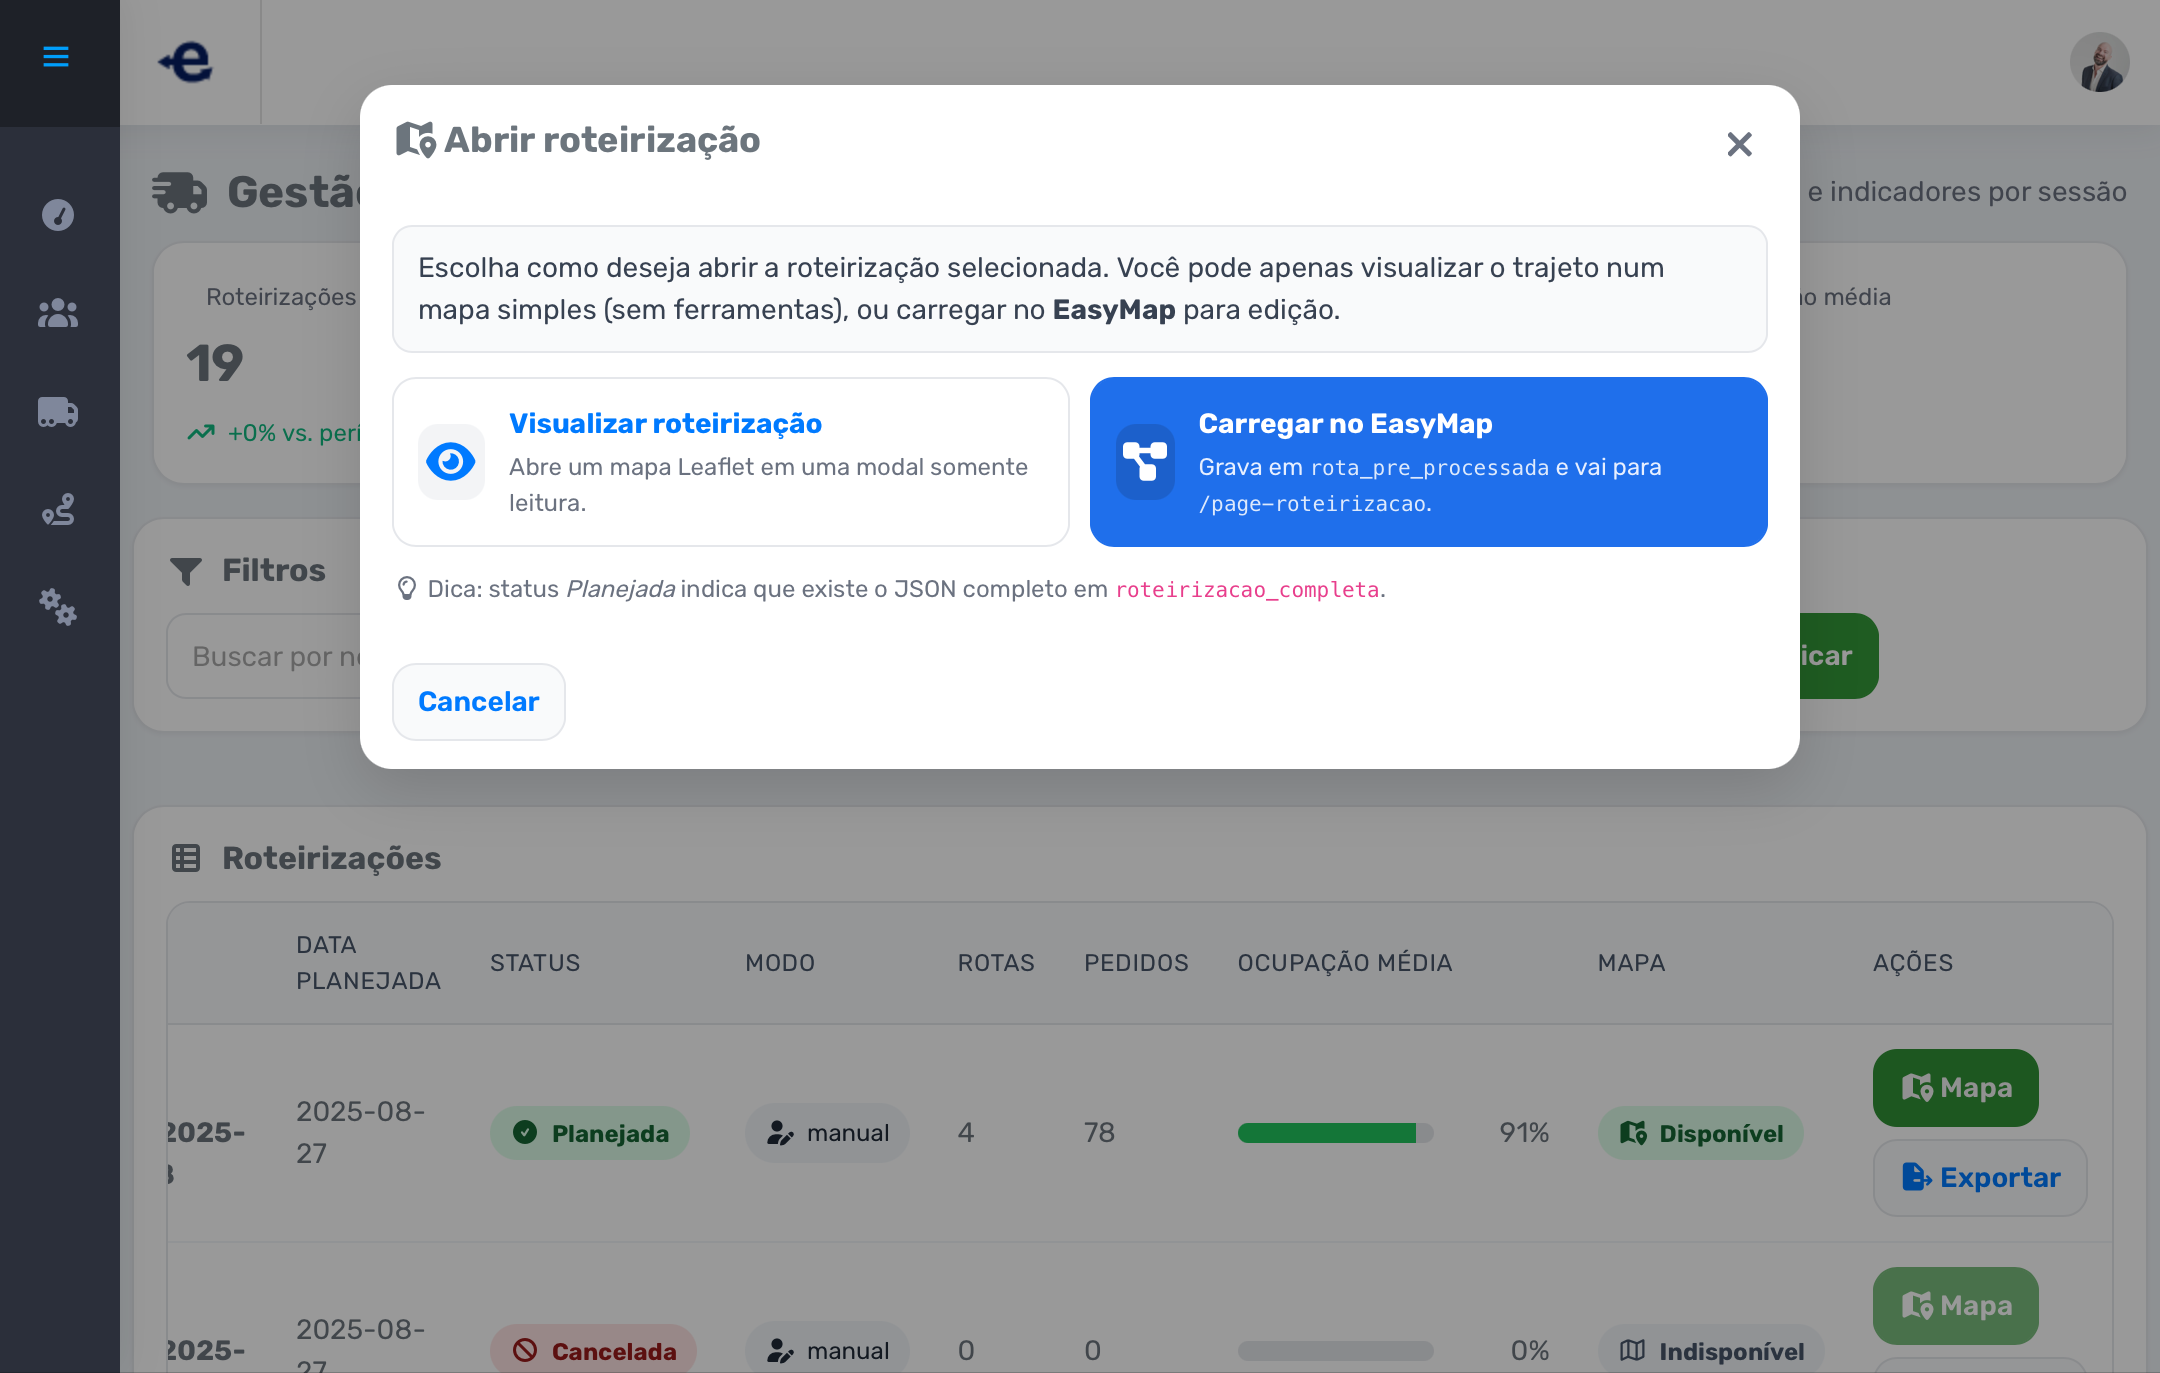The height and width of the screenshot is (1373, 2160).
Task: Click Mapa button for Cancelada row
Action: click(x=1955, y=1306)
